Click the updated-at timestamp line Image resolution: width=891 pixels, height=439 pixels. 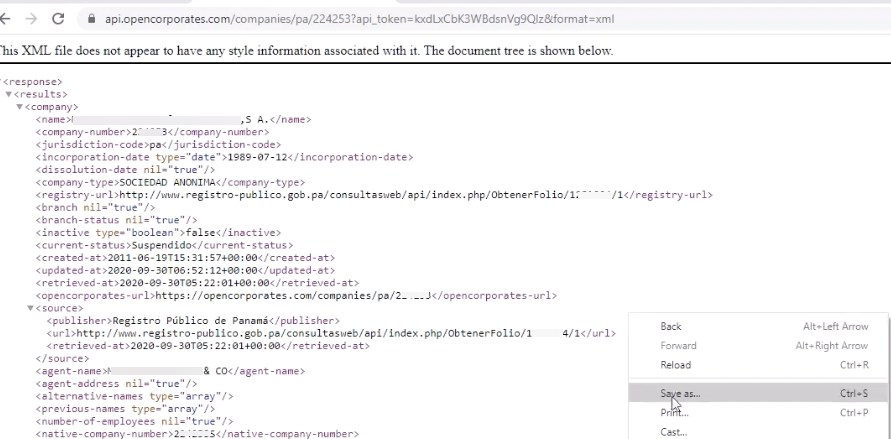pos(185,270)
